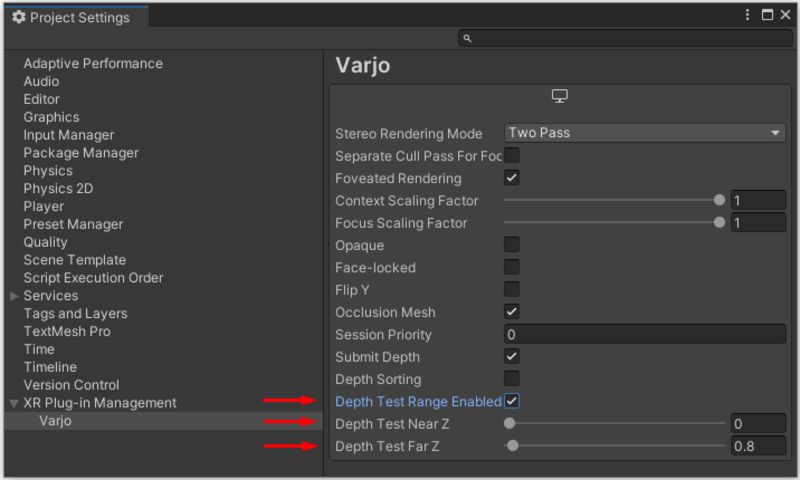Enable the Depth Sorting checkbox

pos(512,379)
